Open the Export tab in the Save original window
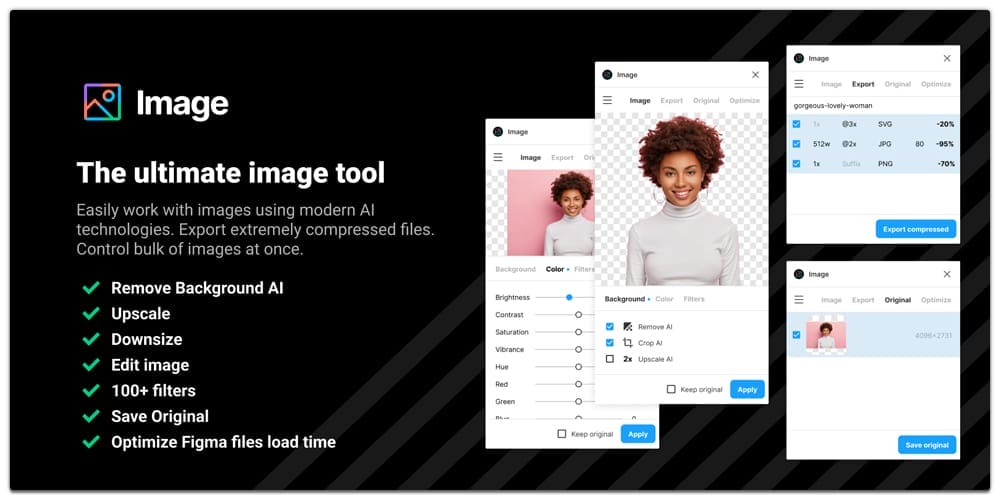This screenshot has width=1000, height=500. pyautogui.click(x=864, y=300)
